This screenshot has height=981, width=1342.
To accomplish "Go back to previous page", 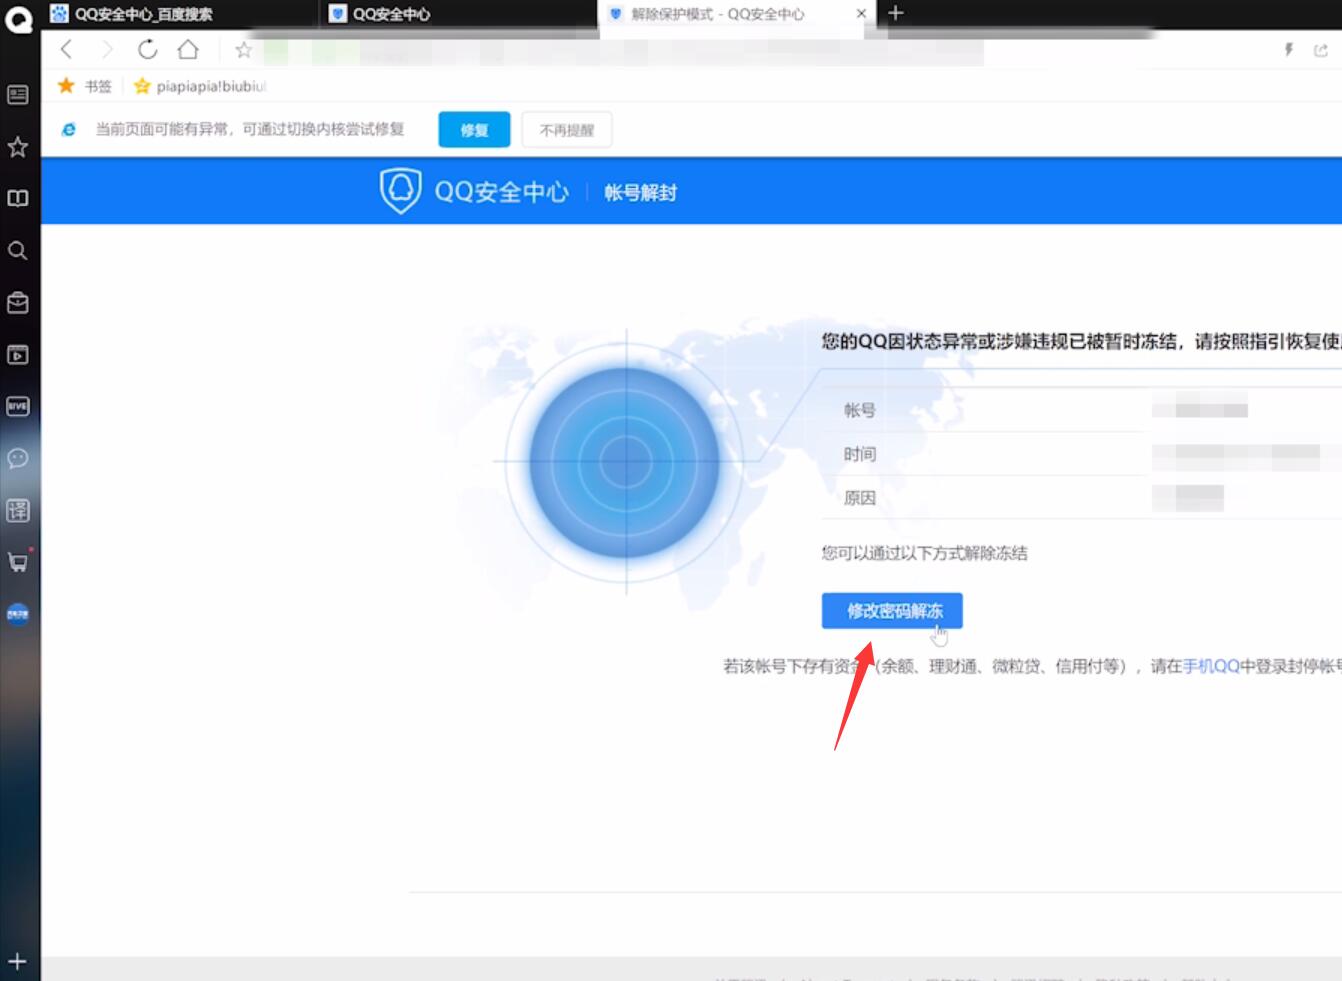I will click(67, 49).
